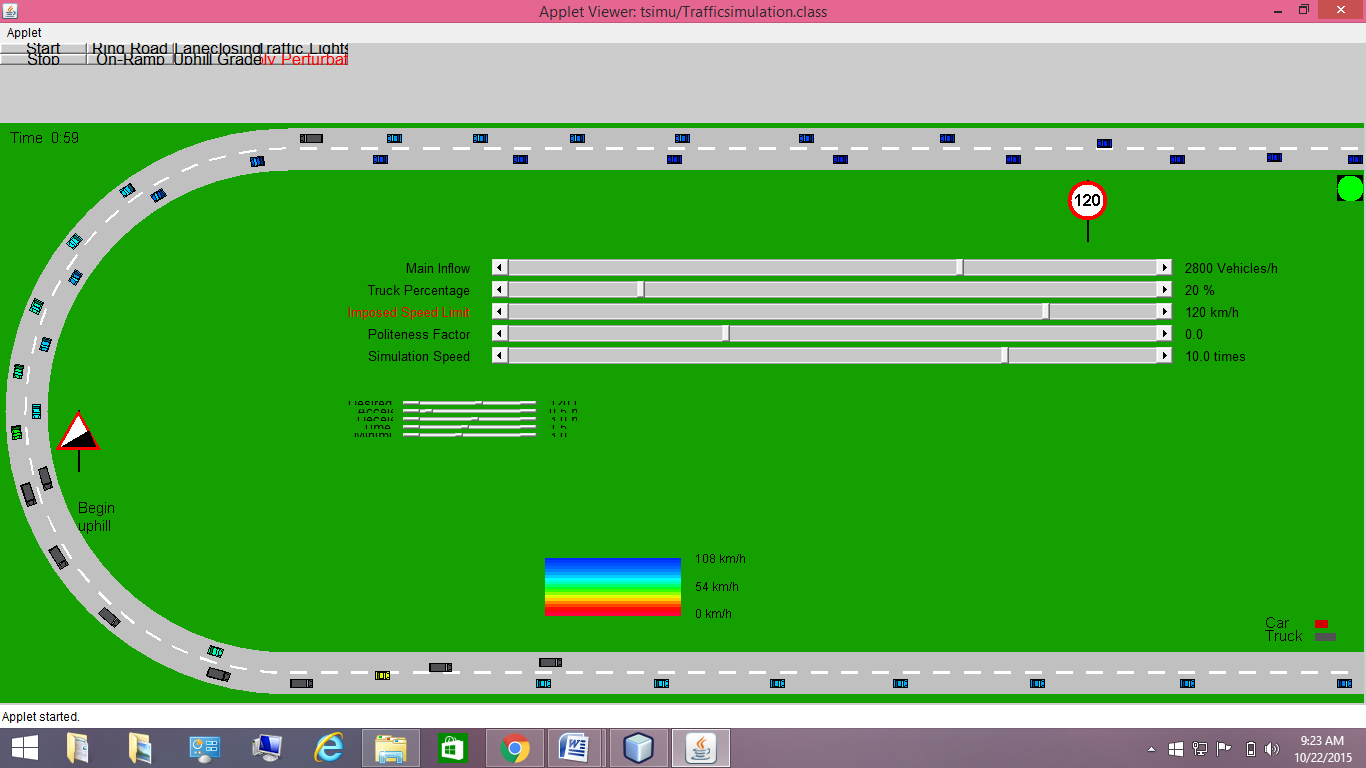1366x768 pixels.
Task: Click the green traffic light indicator
Action: (1350, 188)
